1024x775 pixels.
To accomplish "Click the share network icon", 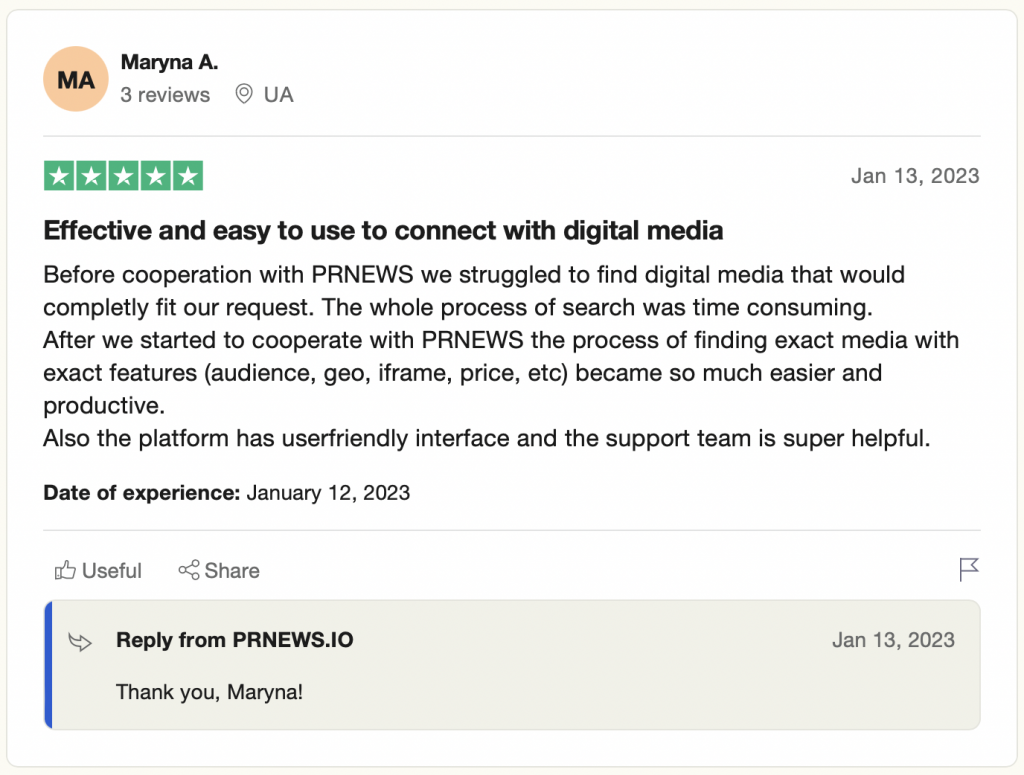I will (189, 570).
